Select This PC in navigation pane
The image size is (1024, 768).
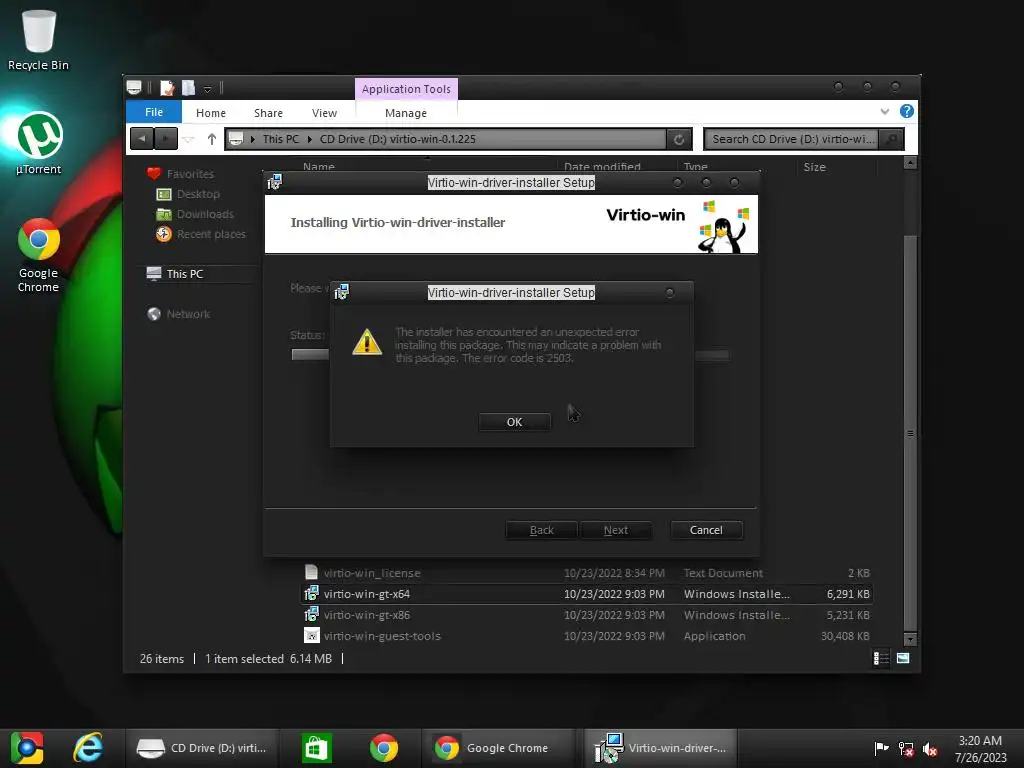click(x=184, y=274)
